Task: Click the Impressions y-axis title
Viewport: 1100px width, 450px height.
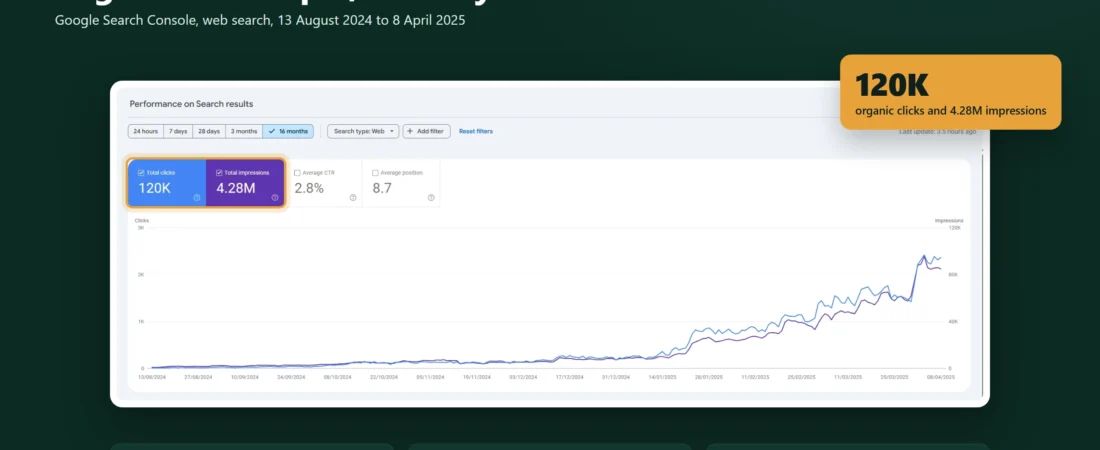Action: [948, 220]
